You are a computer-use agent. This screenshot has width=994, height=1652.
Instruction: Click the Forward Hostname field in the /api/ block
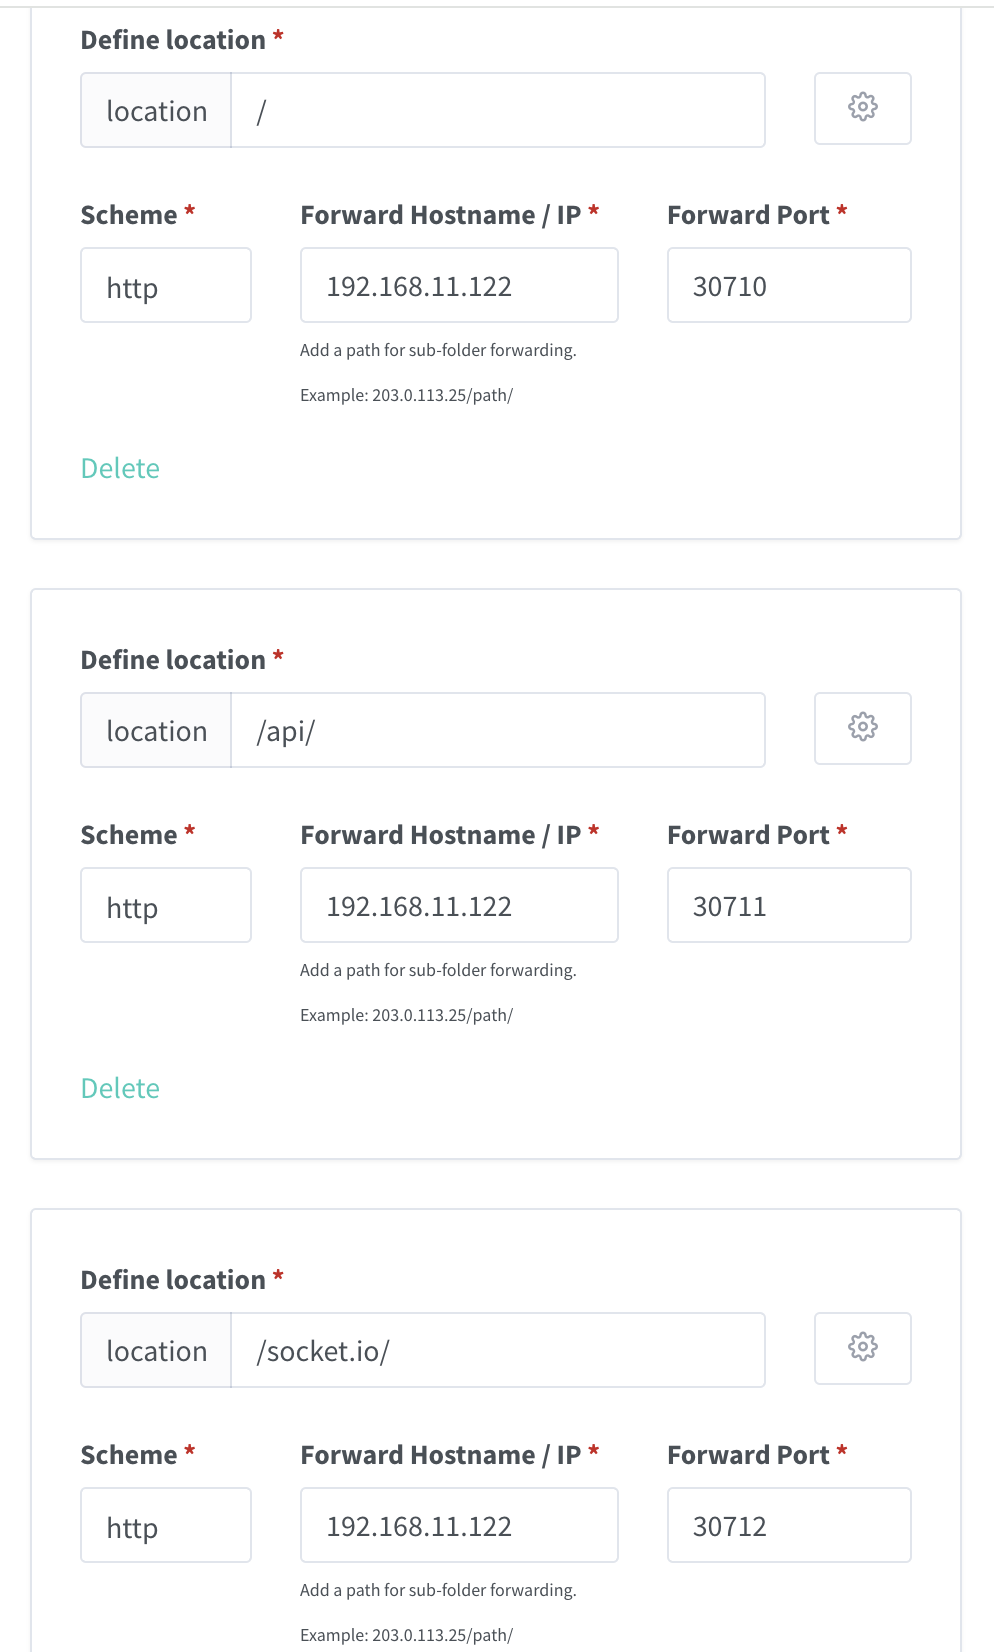(459, 905)
